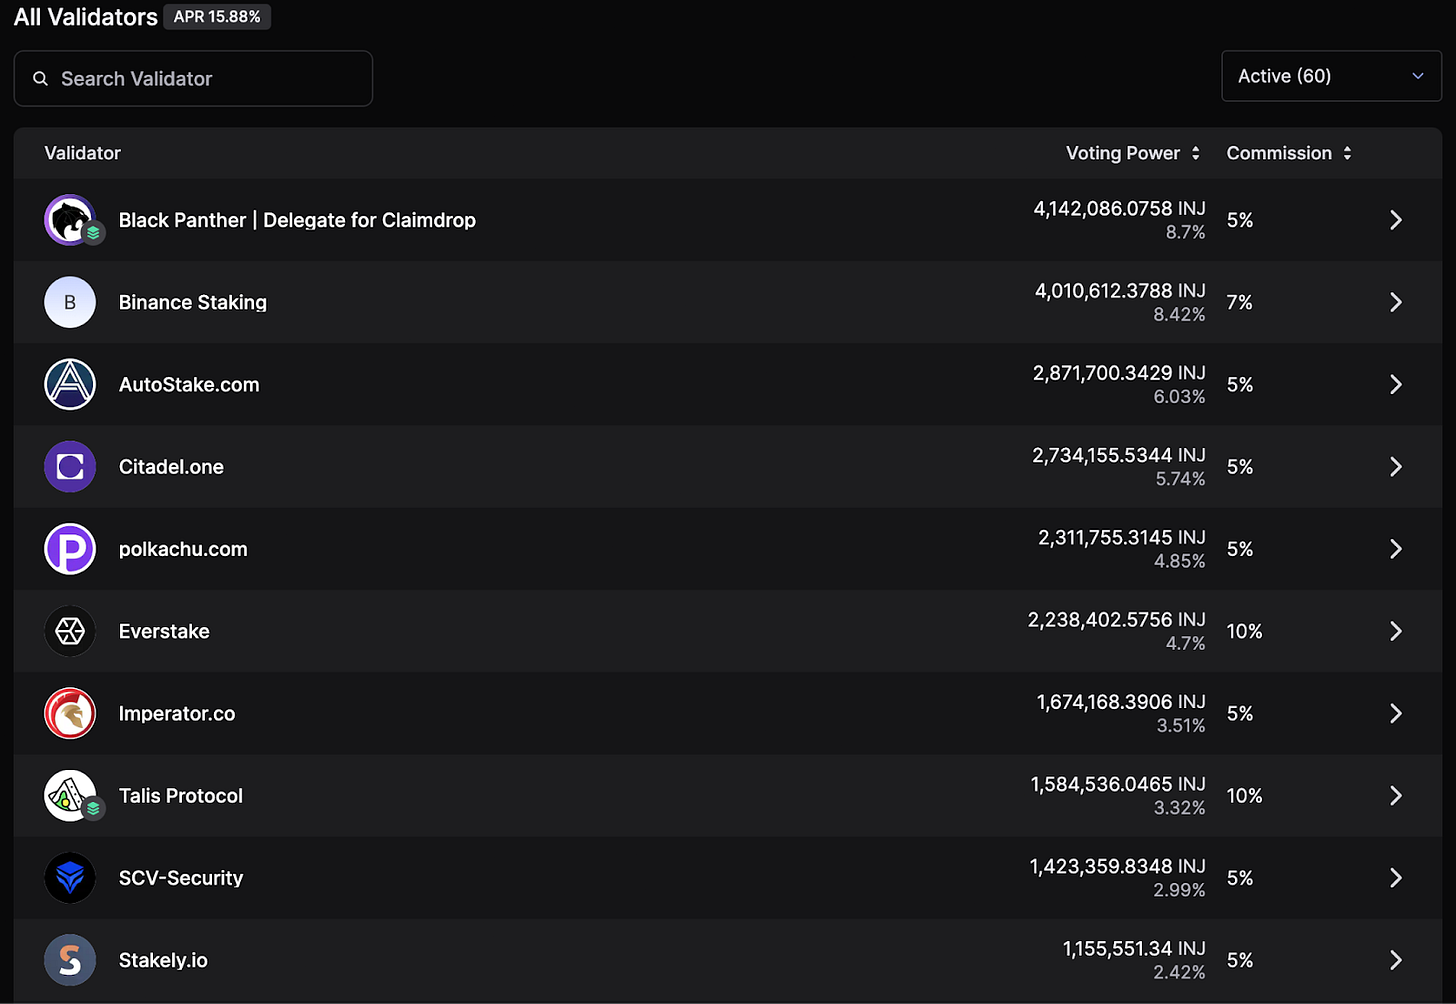Click the 10% commission of Everstake
Viewport: 1456px width, 1004px height.
pos(1245,631)
